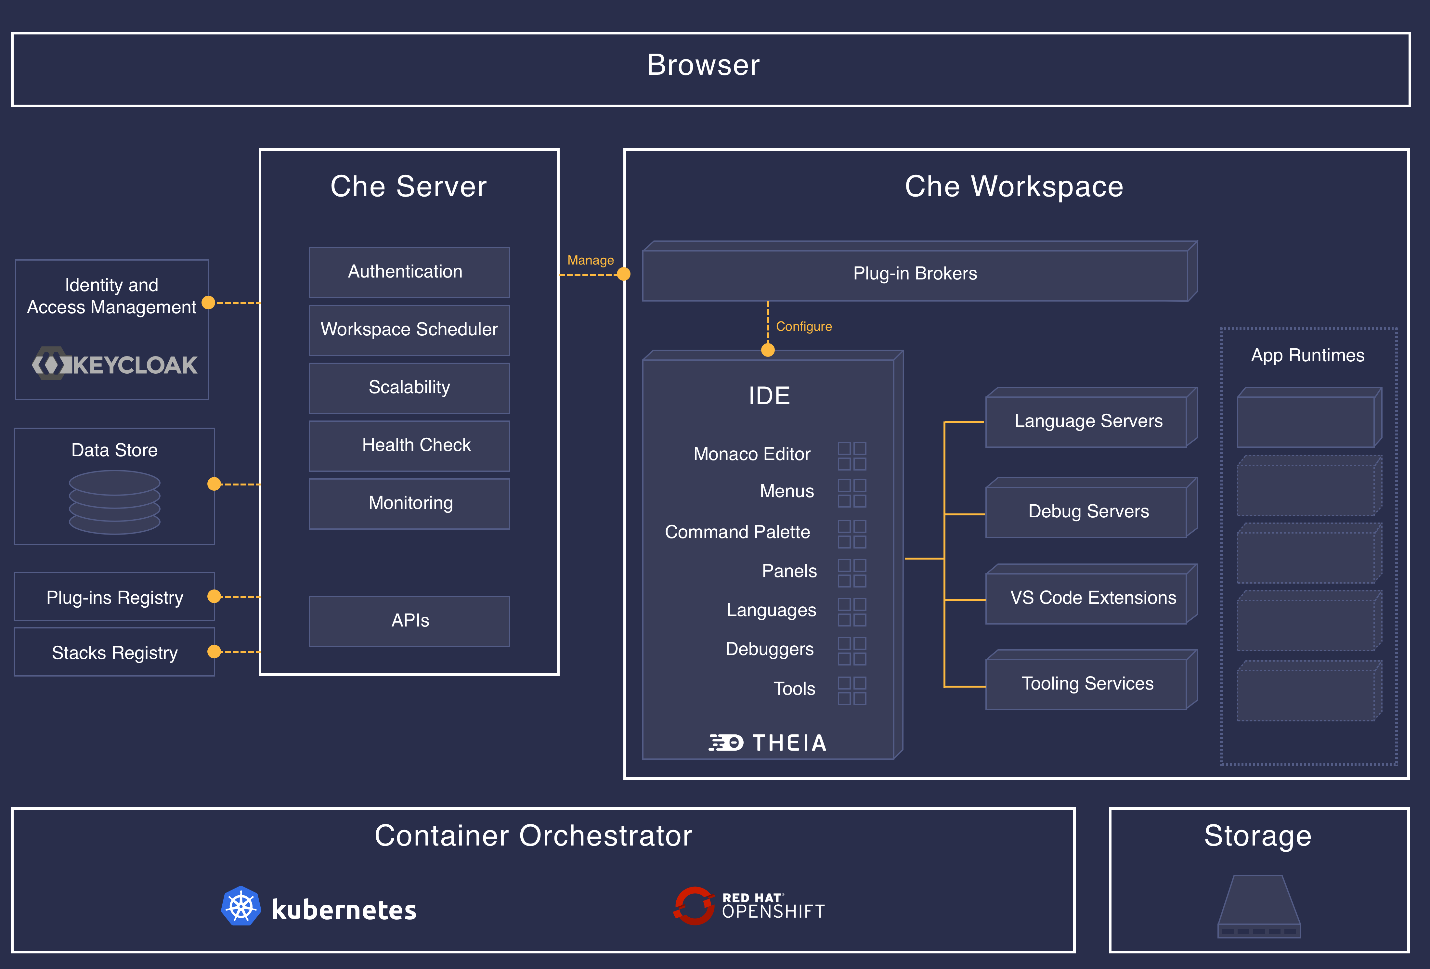Open the APIs block in Che Server
The height and width of the screenshot is (969, 1430).
409,621
